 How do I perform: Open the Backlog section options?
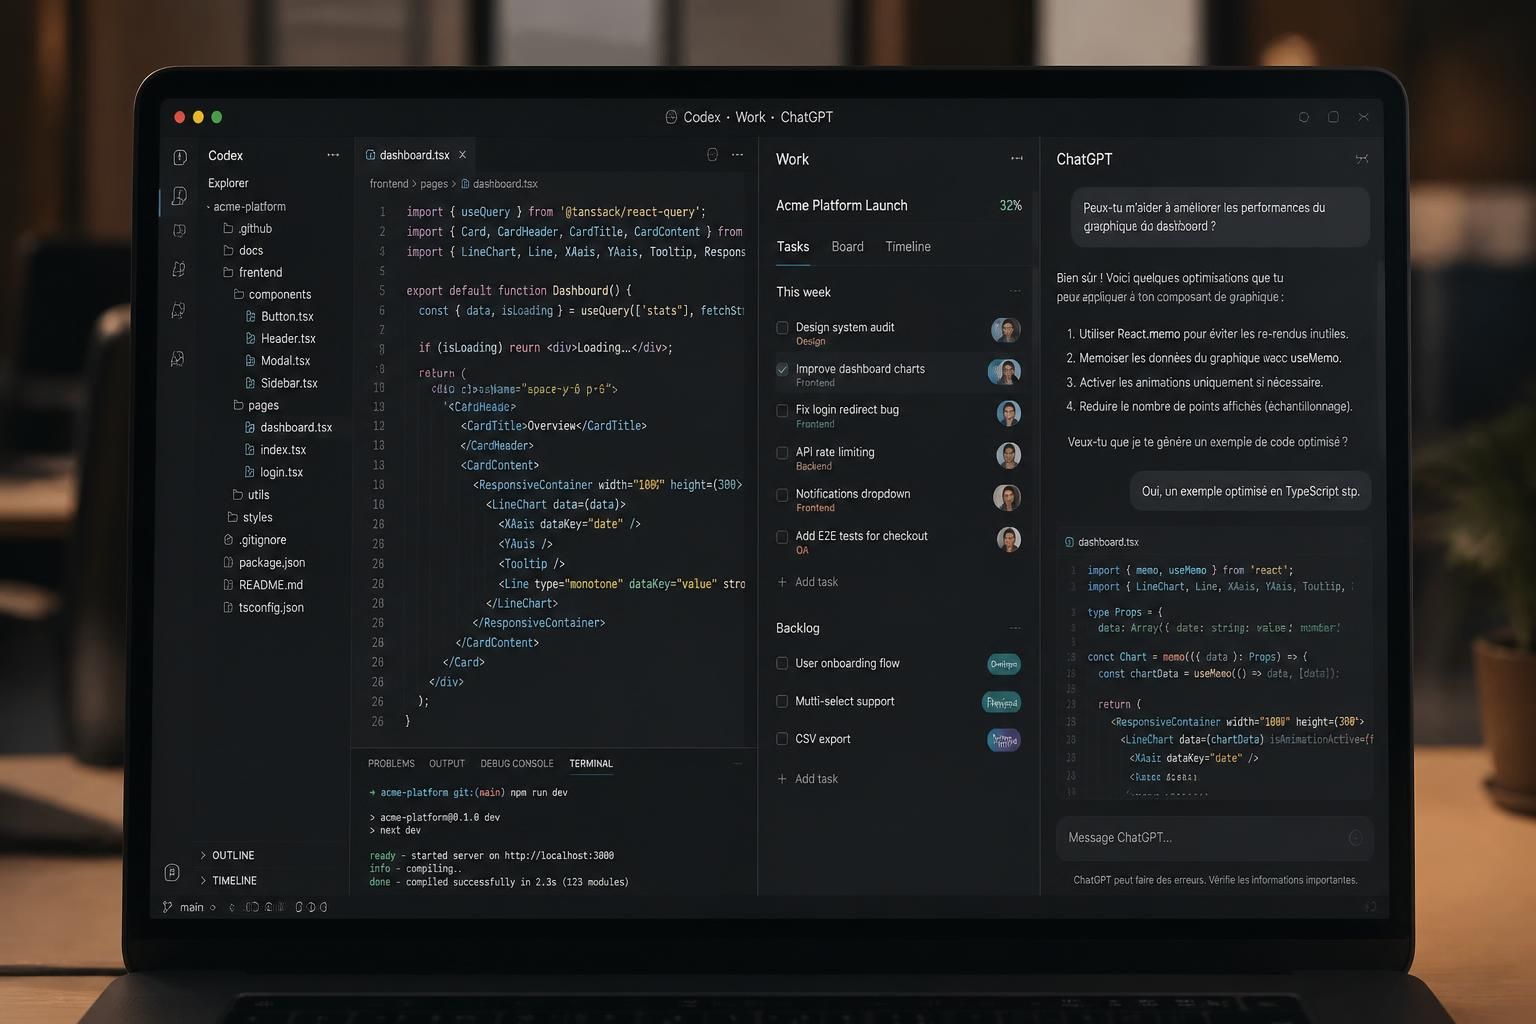(1015, 628)
